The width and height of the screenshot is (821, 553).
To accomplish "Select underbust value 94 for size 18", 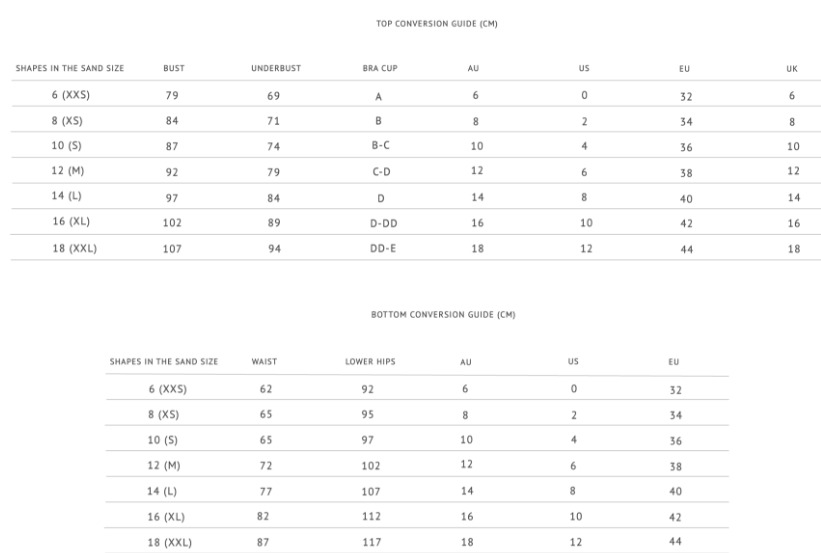I will [x=274, y=248].
